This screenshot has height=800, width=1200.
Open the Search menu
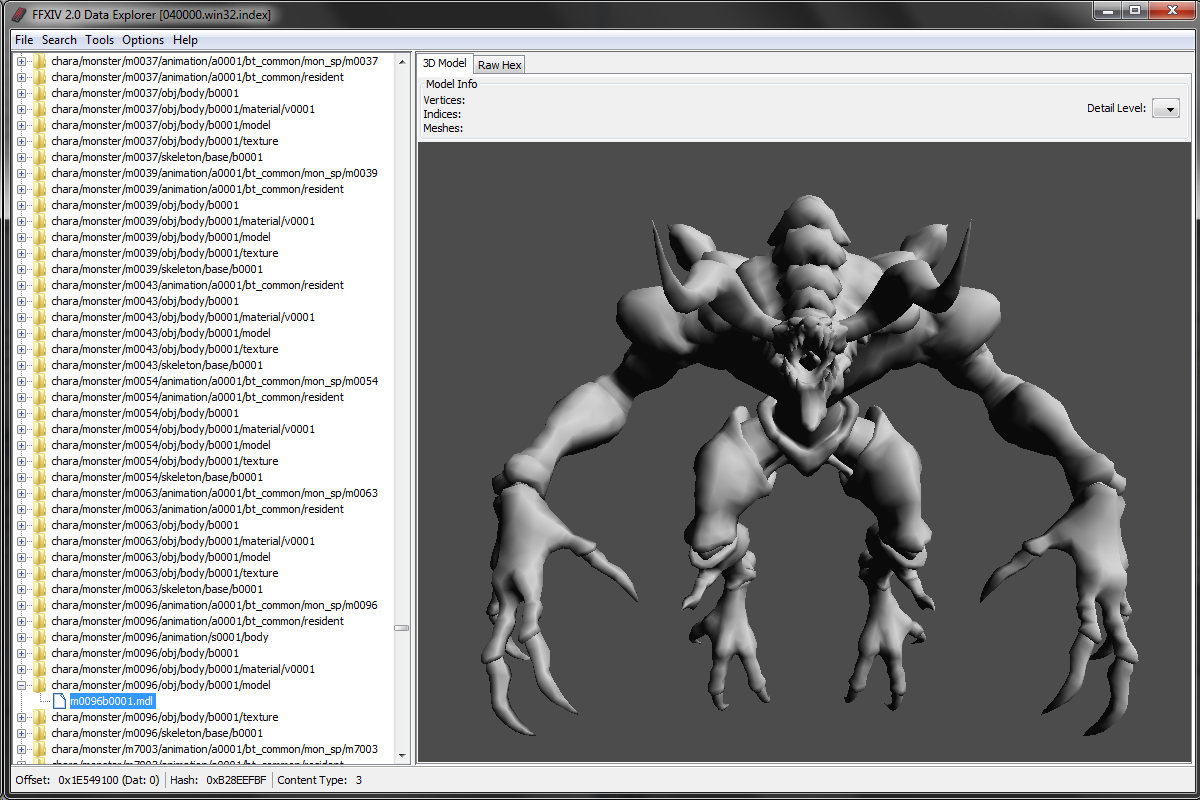coord(59,40)
